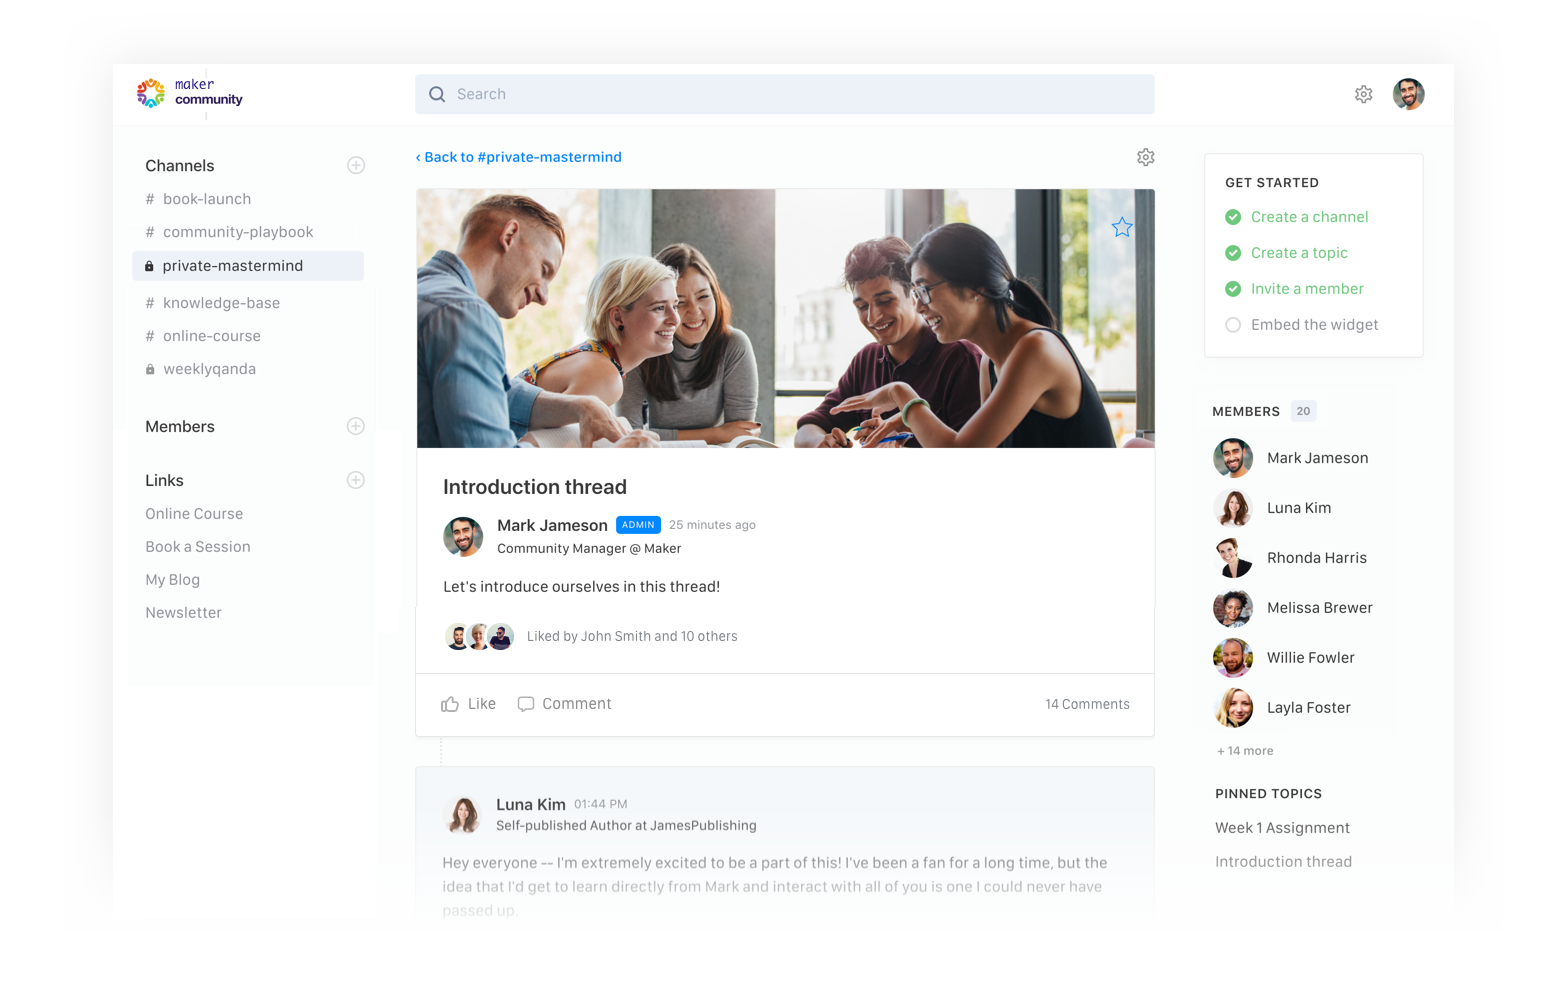
Task: Open Rhonda Harris's member avatar
Action: point(1233,558)
